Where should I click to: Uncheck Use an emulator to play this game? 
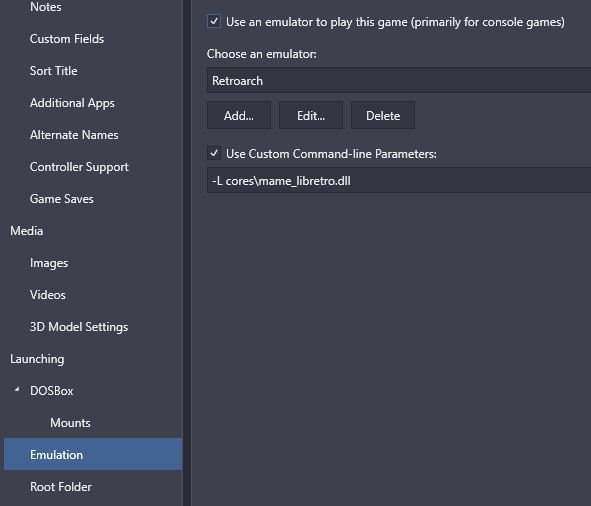pyautogui.click(x=214, y=21)
